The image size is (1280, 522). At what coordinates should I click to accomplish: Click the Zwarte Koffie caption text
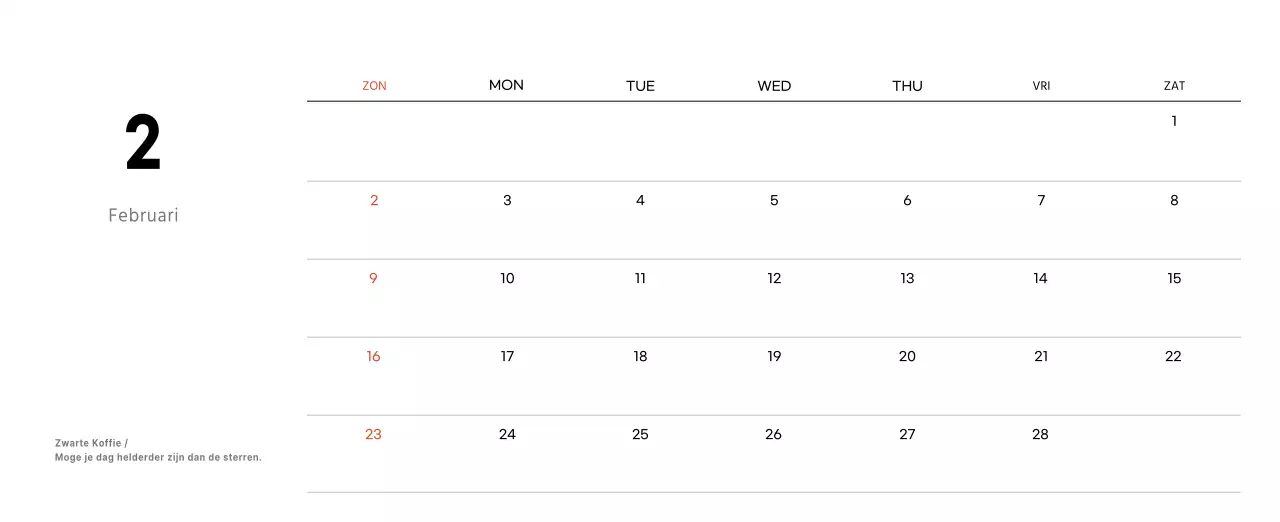[91, 443]
